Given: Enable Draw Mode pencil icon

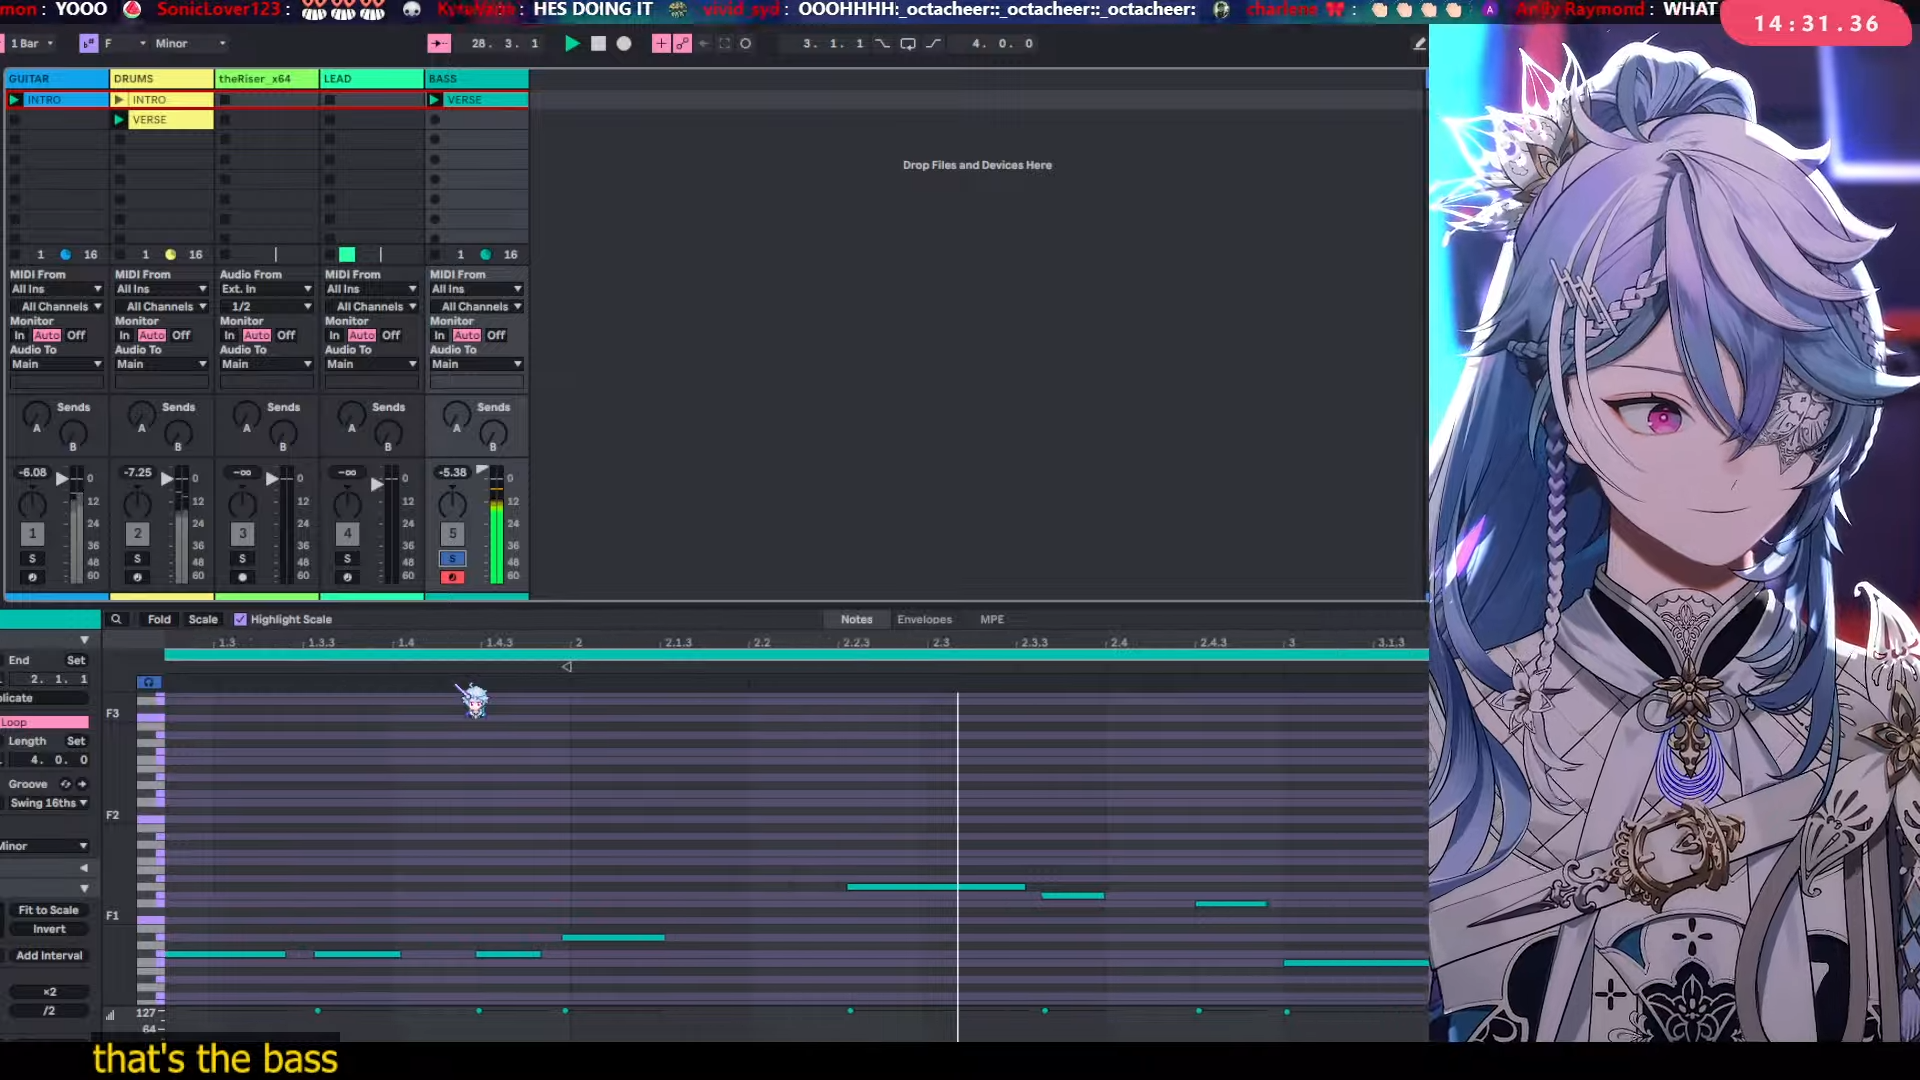Looking at the screenshot, I should pos(1419,44).
